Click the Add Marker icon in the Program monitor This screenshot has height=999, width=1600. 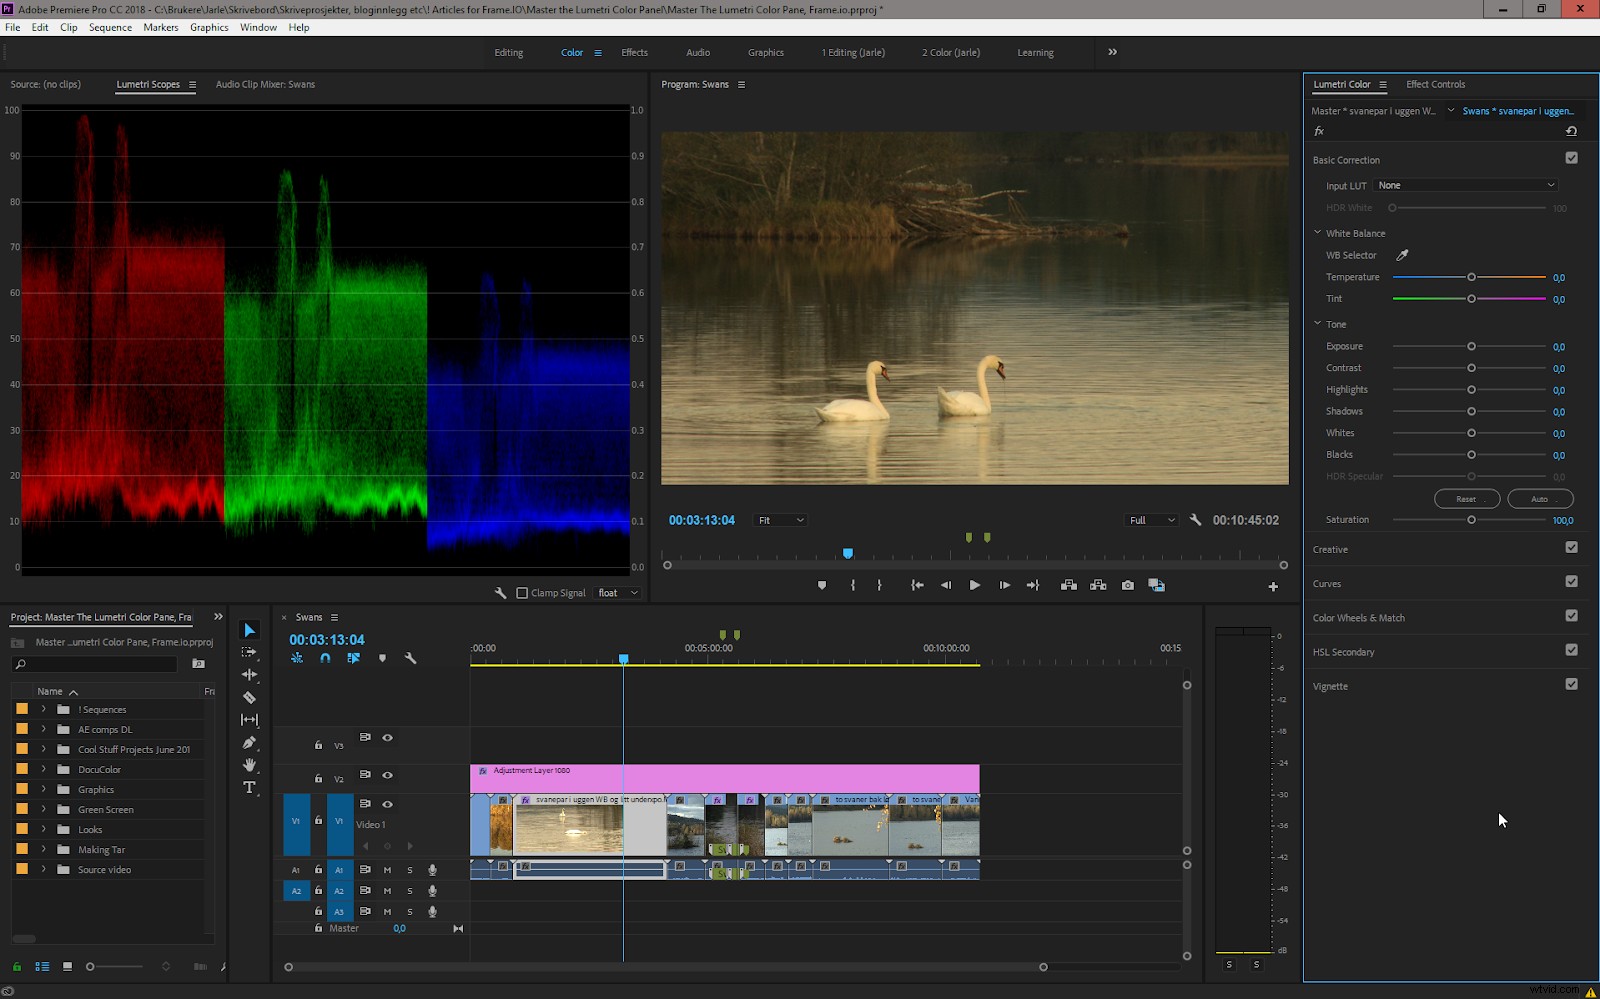822,585
